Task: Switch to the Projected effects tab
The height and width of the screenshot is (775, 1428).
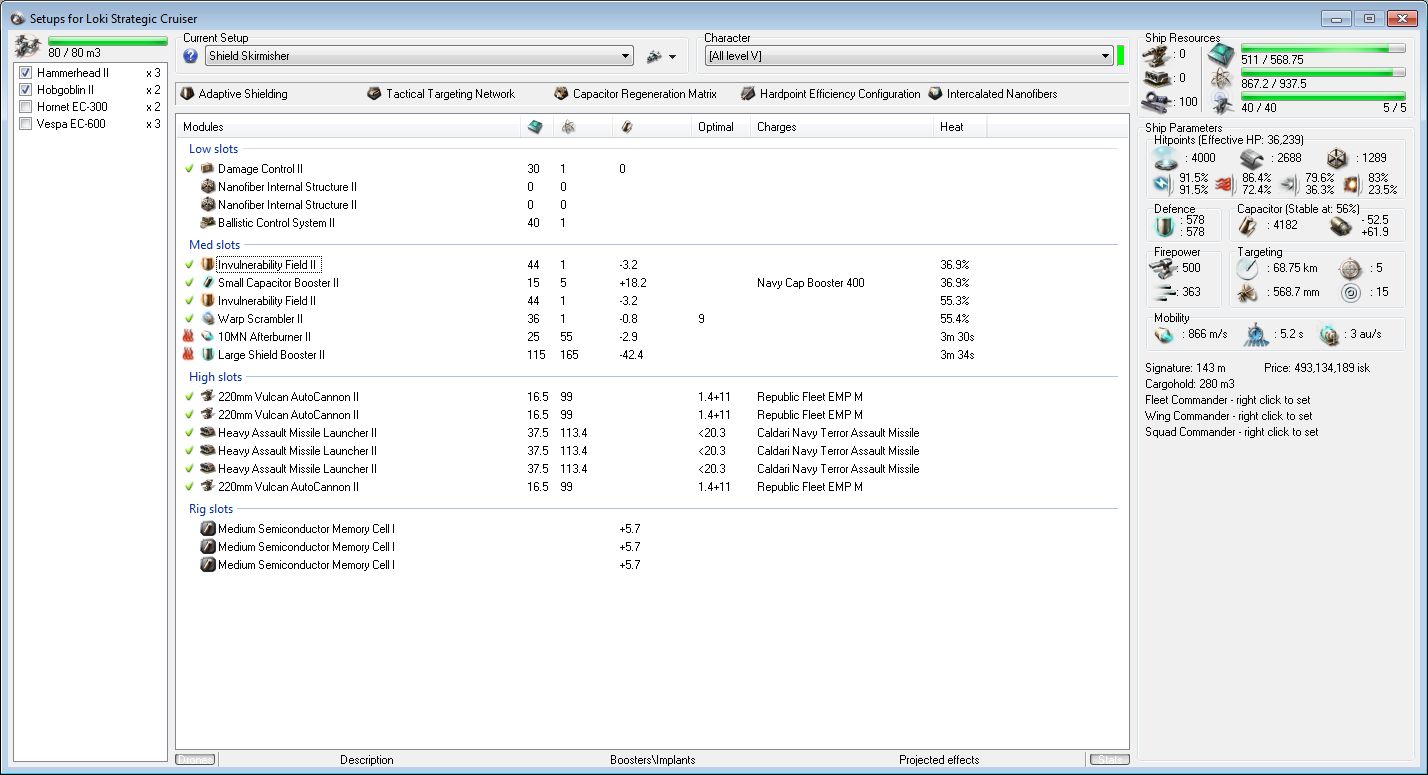Action: click(x=939, y=760)
